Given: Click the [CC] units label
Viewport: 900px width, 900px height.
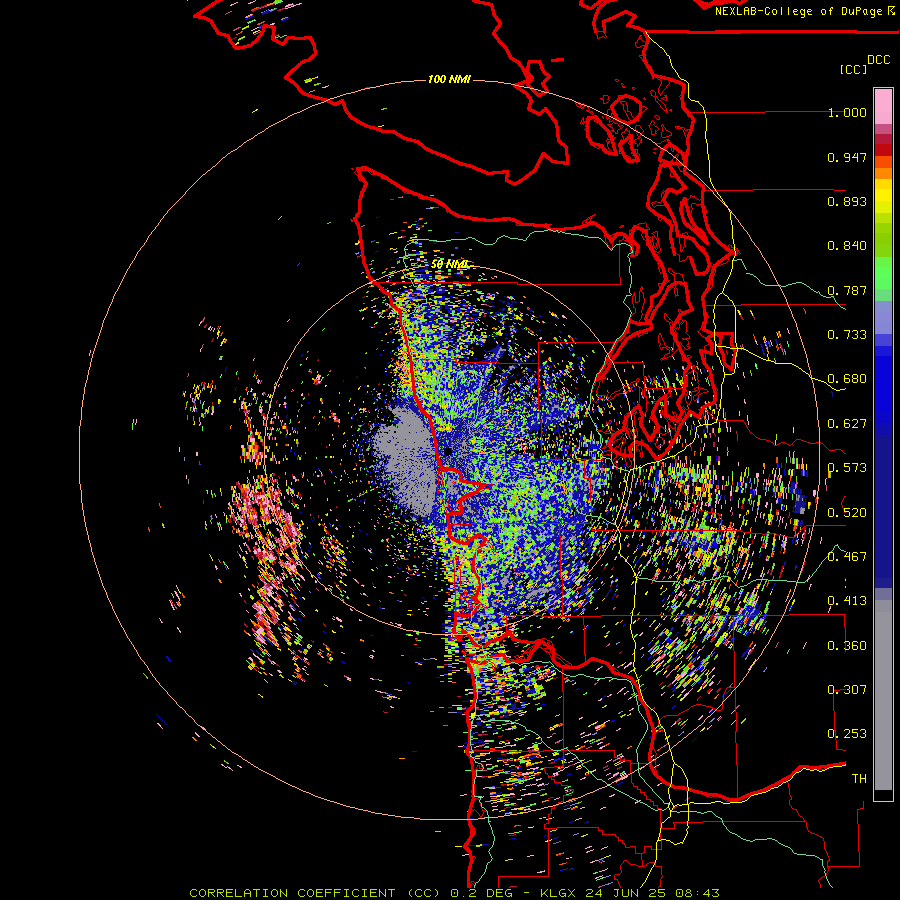Looking at the screenshot, I should click(x=853, y=69).
